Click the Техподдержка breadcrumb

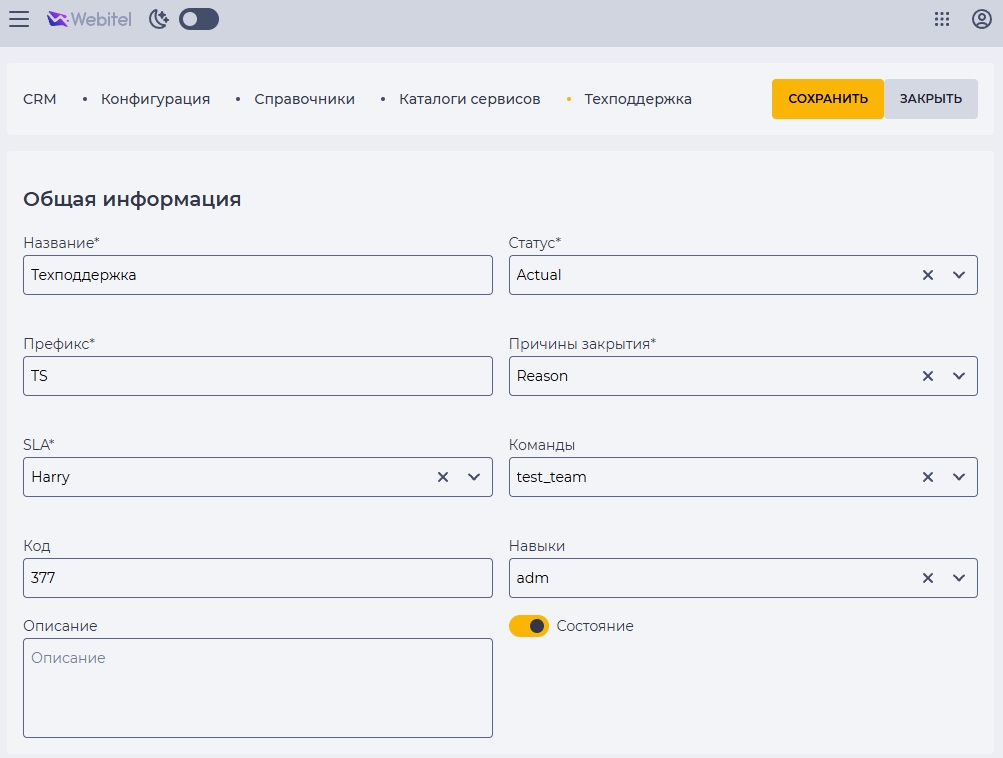638,99
